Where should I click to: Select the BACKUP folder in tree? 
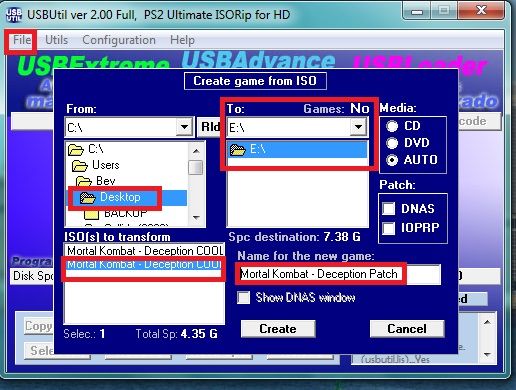[x=126, y=213]
